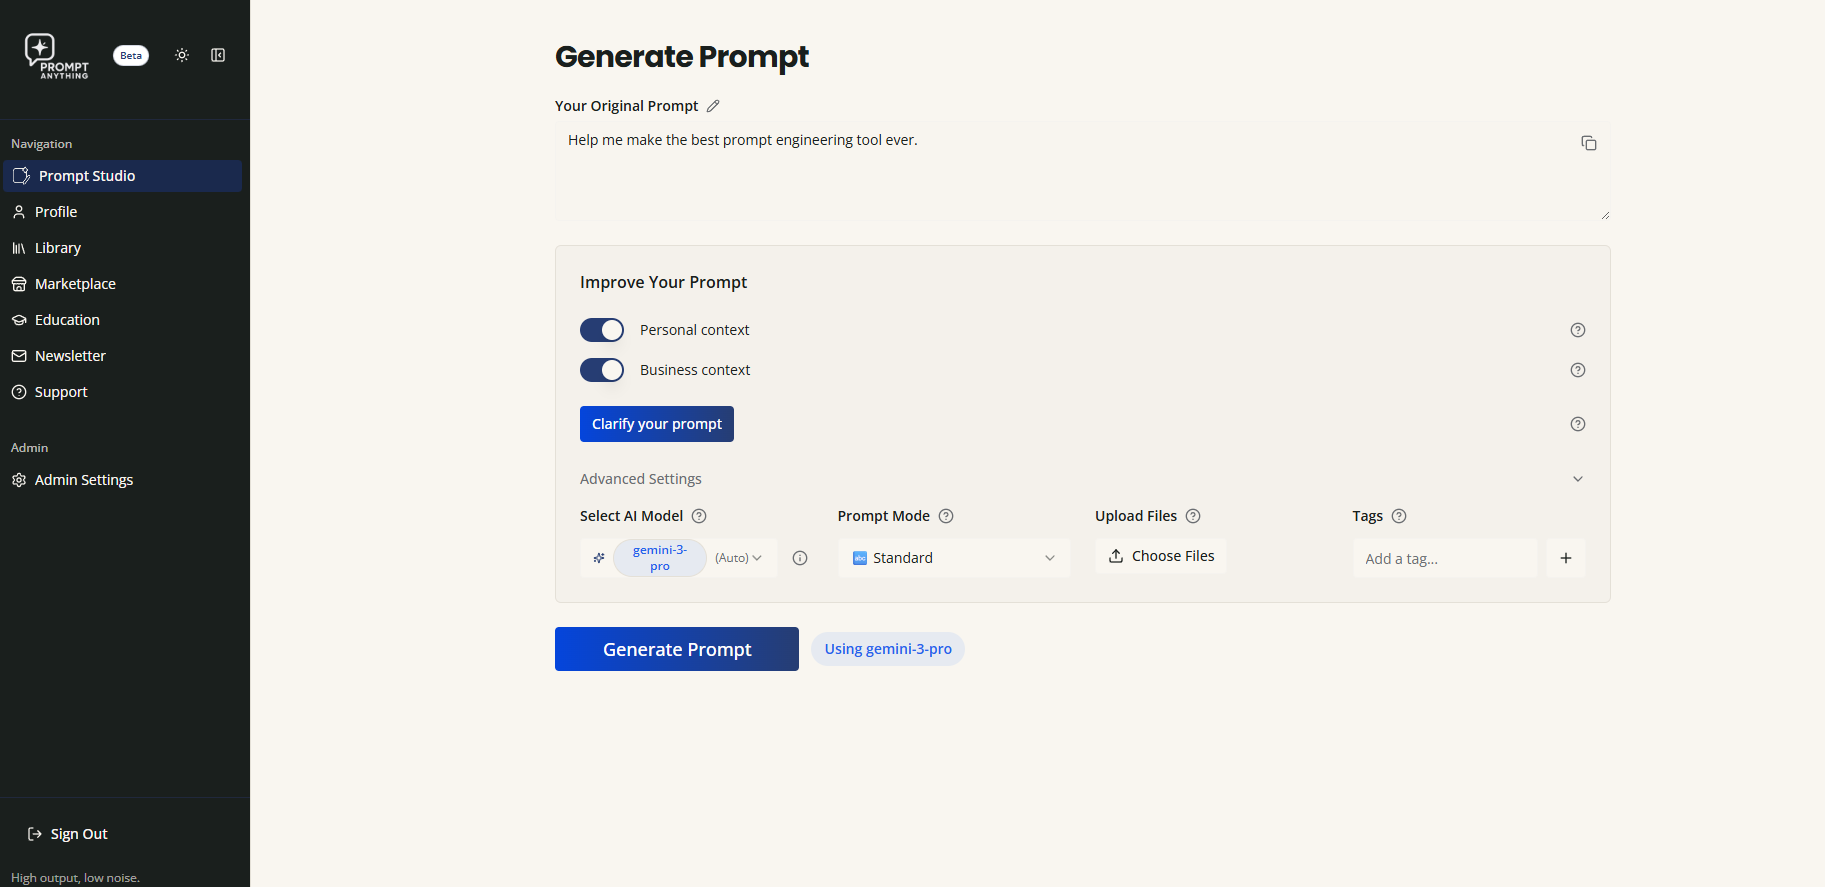Type in the Add a tag field
The image size is (1825, 887).
[1444, 558]
